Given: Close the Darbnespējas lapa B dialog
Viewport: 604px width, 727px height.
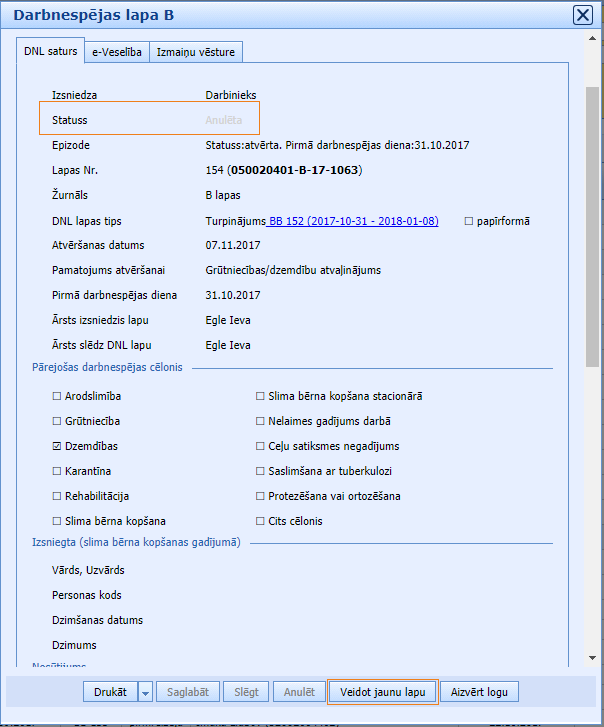Looking at the screenshot, I should 582,15.
